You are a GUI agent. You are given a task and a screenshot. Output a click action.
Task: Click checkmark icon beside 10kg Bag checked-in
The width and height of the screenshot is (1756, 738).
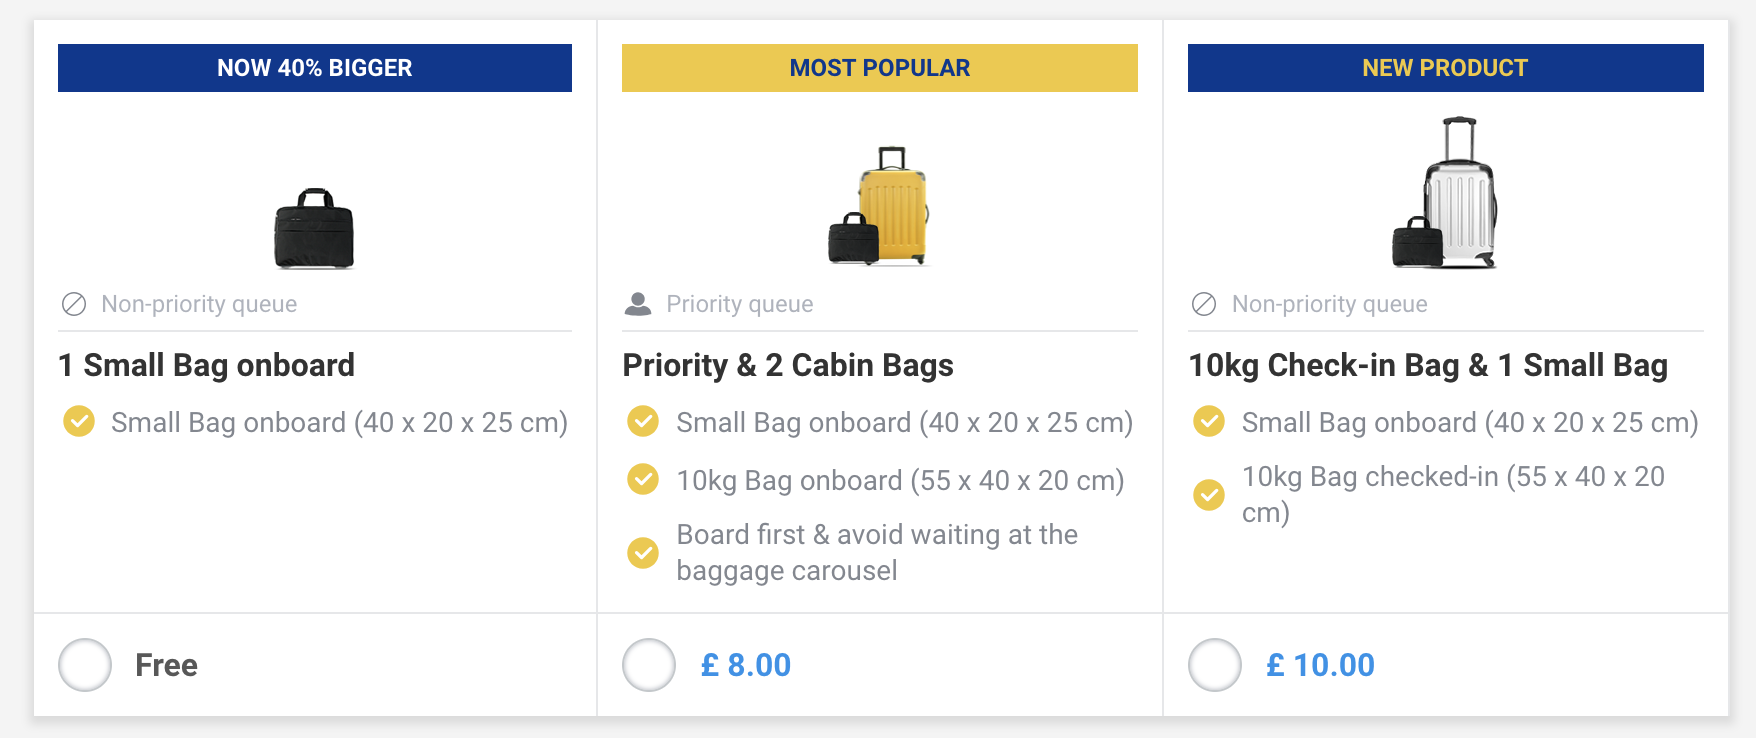pos(1209,494)
